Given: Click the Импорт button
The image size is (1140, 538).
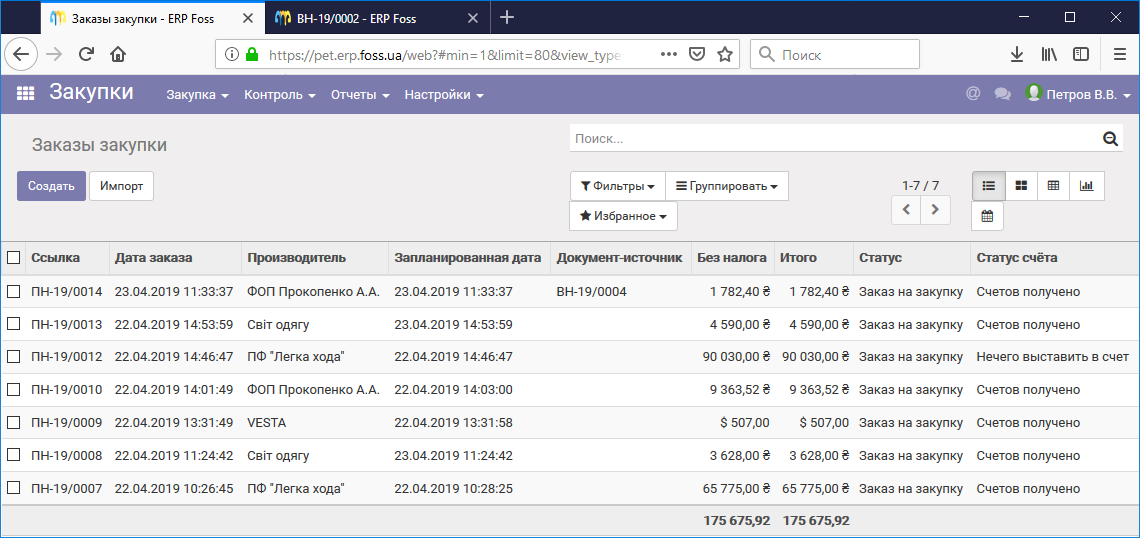Looking at the screenshot, I should click(x=121, y=186).
